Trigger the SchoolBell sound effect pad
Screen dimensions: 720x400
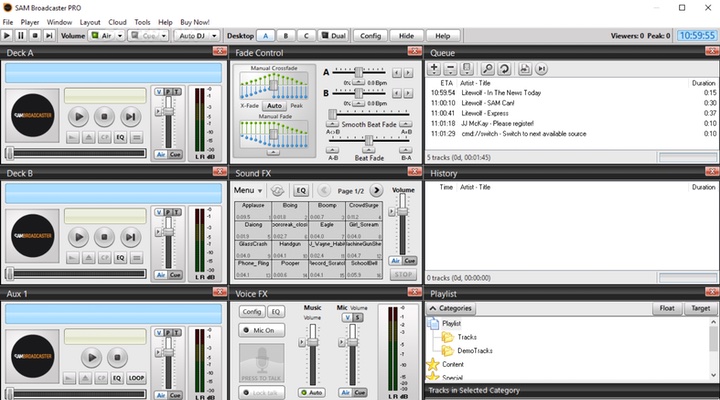click(364, 269)
